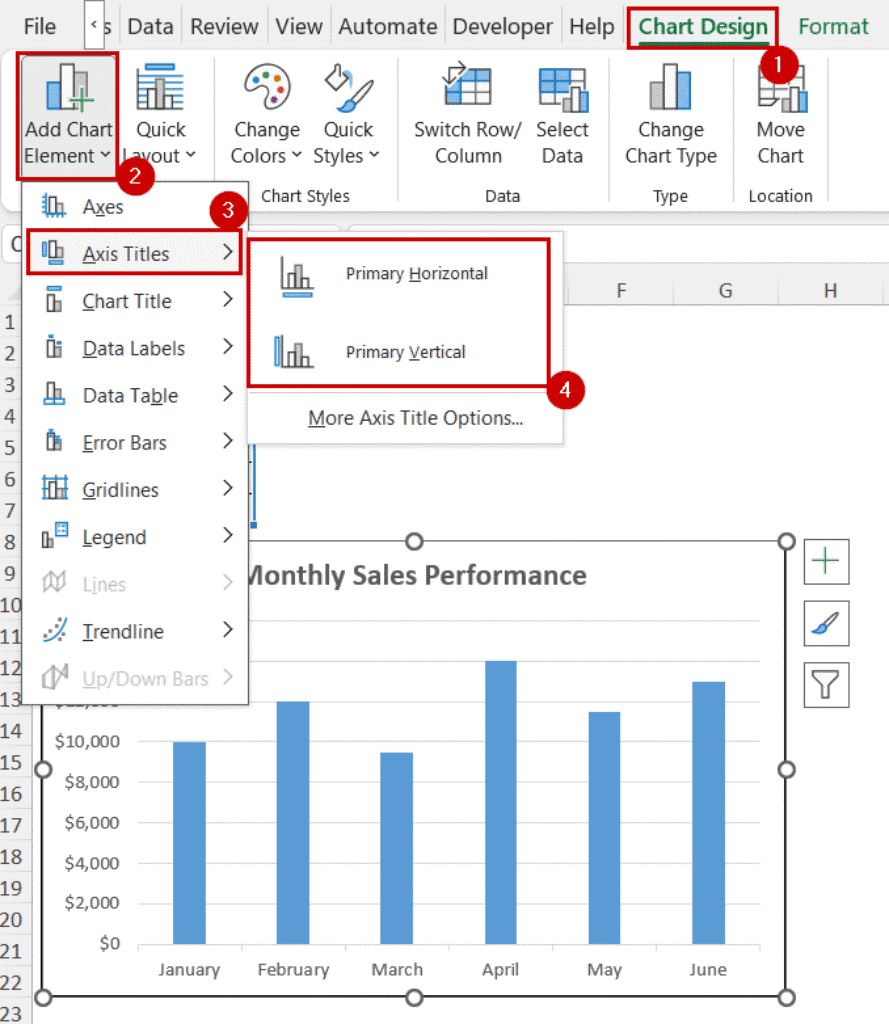This screenshot has width=889, height=1024.
Task: Open More Axis Title Options link
Action: pyautogui.click(x=415, y=419)
